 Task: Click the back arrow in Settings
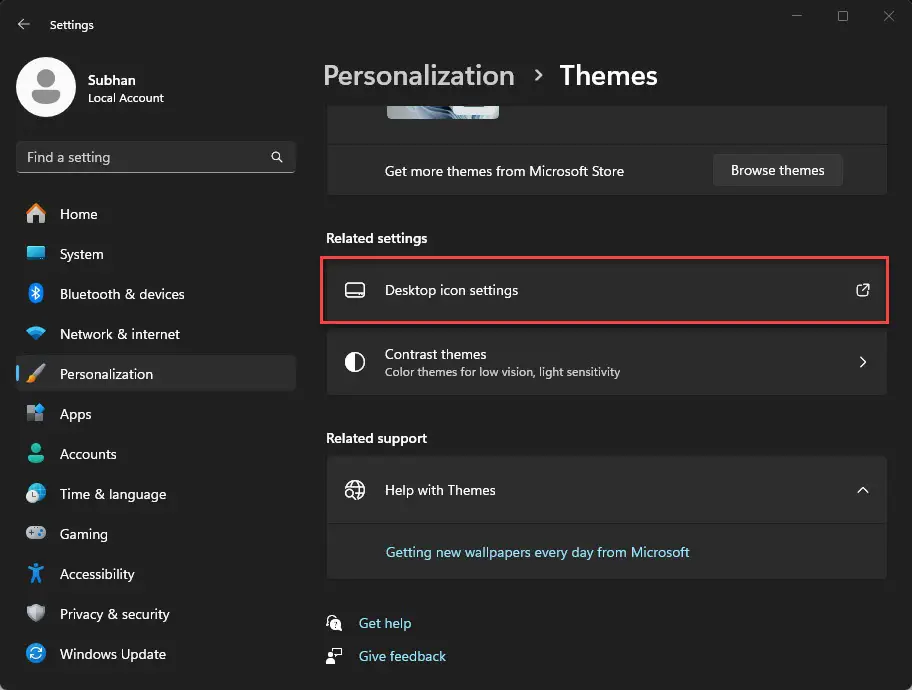click(x=24, y=24)
